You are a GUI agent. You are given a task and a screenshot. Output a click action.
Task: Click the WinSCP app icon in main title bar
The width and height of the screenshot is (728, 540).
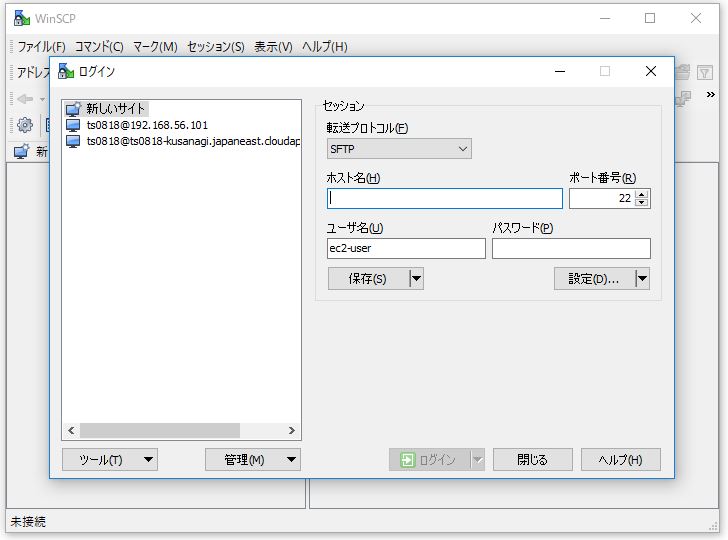coord(22,18)
